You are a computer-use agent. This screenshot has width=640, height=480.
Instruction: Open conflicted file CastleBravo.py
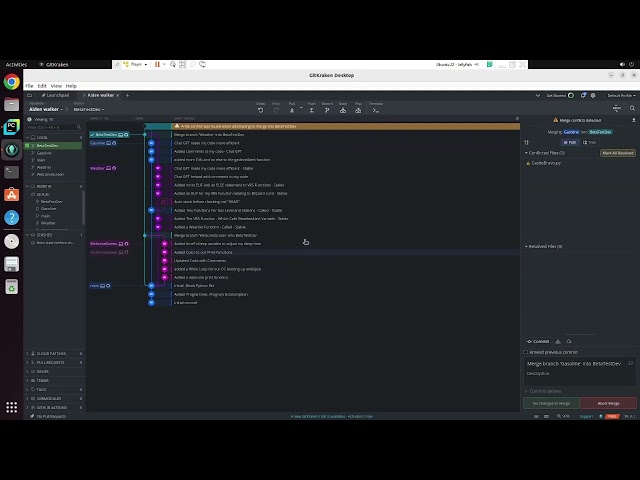click(x=546, y=163)
